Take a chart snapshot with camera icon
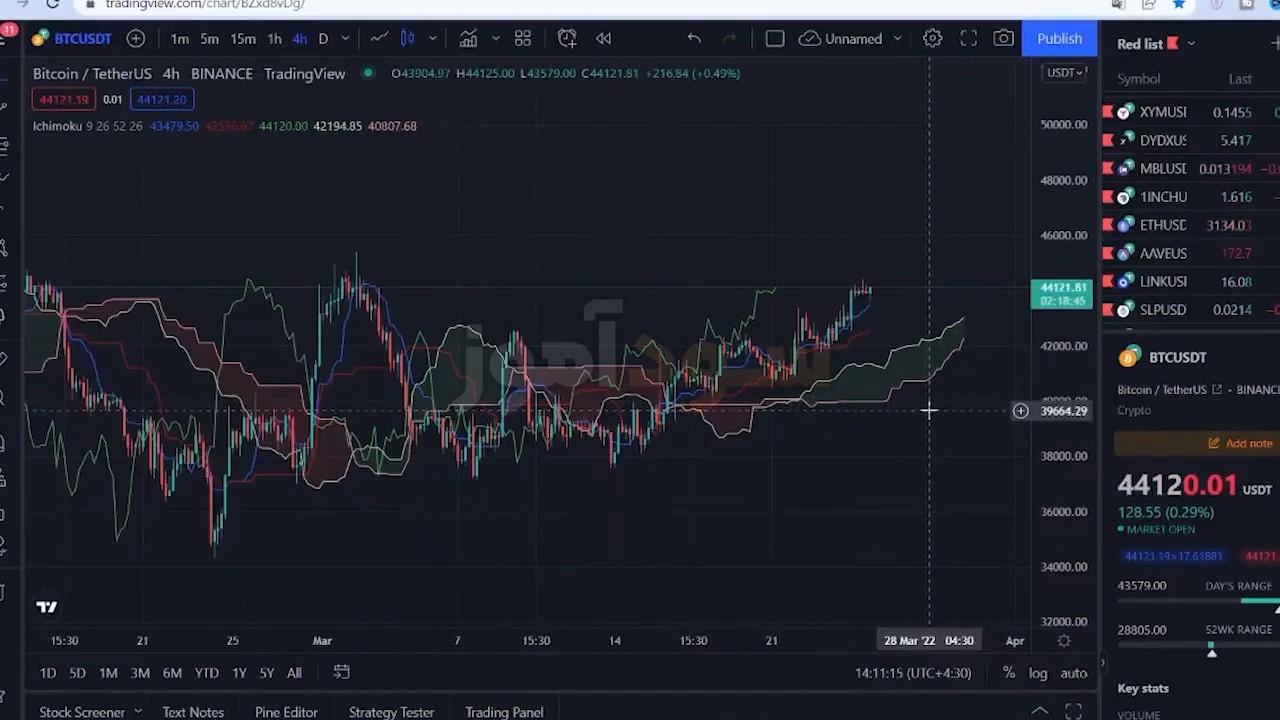This screenshot has width=1280, height=720. [1004, 39]
